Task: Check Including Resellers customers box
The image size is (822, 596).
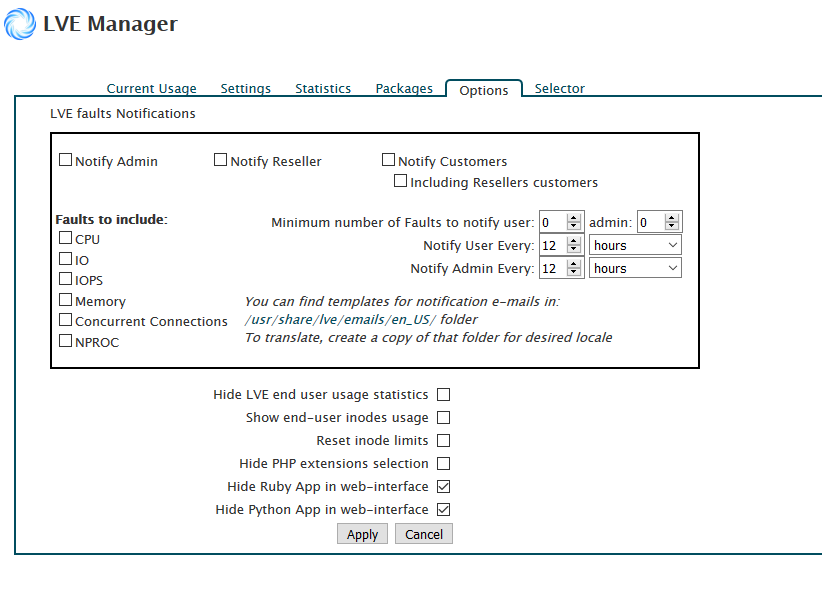Action: pyautogui.click(x=401, y=182)
